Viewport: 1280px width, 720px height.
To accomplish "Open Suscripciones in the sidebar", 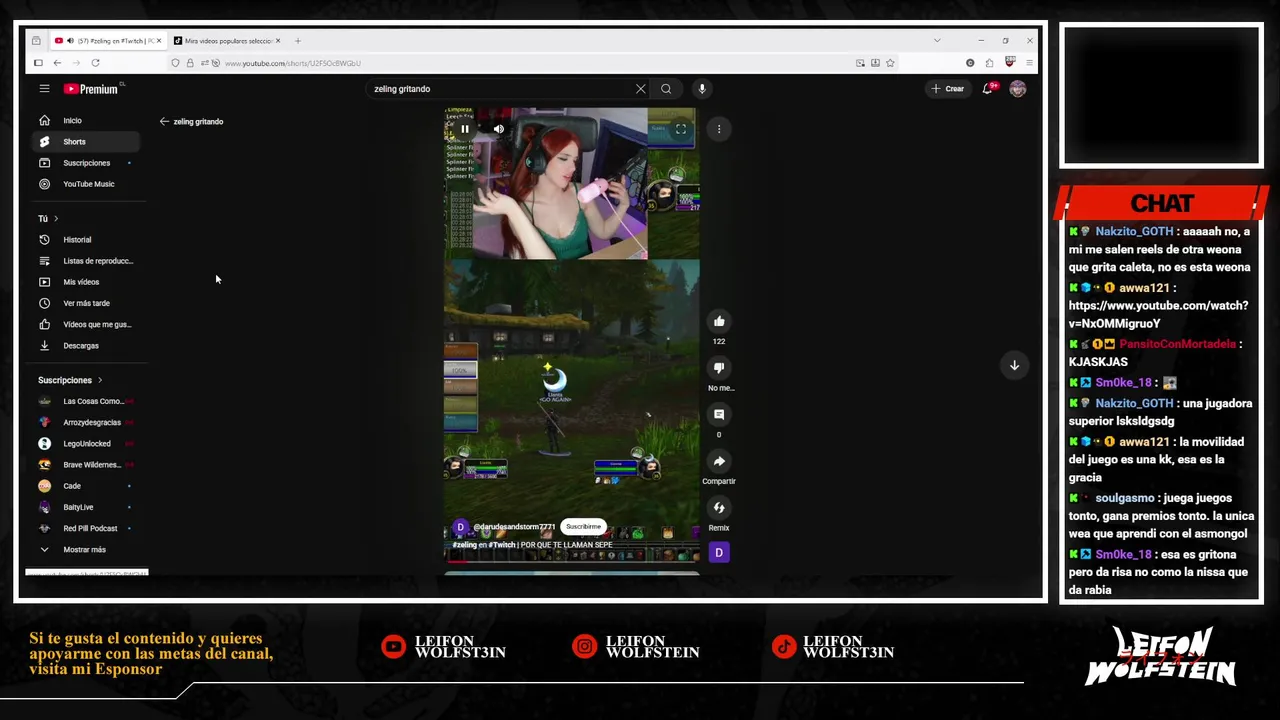I will [x=88, y=163].
